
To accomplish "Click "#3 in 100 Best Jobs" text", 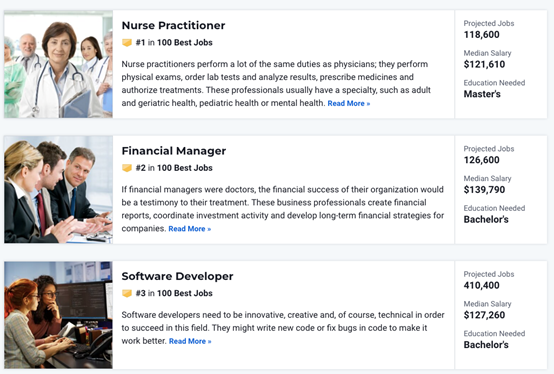I will tap(174, 293).
